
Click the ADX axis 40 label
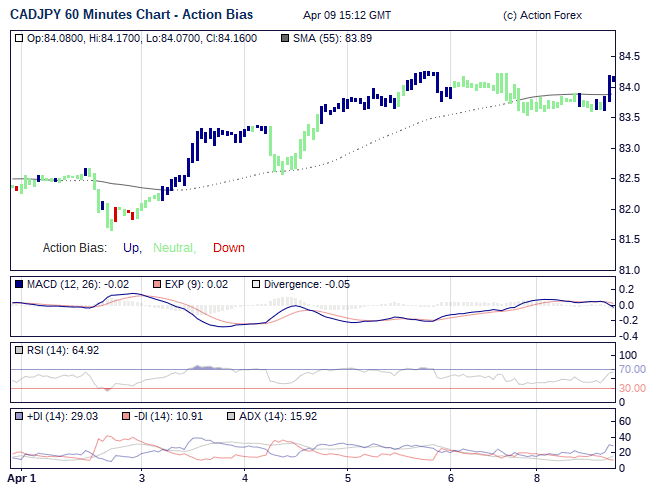(x=625, y=437)
